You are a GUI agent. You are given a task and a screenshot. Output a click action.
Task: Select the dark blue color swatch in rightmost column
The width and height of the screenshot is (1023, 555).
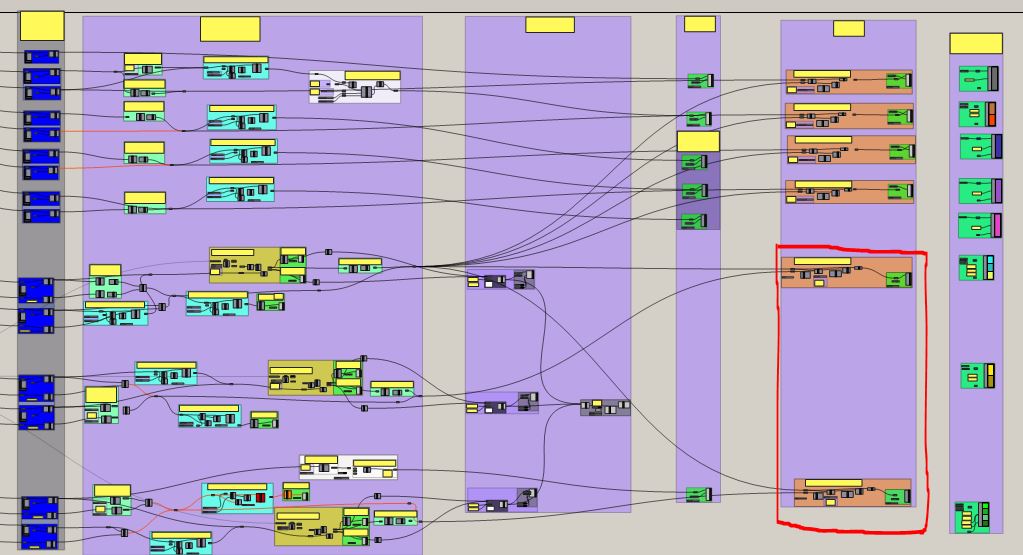996,146
